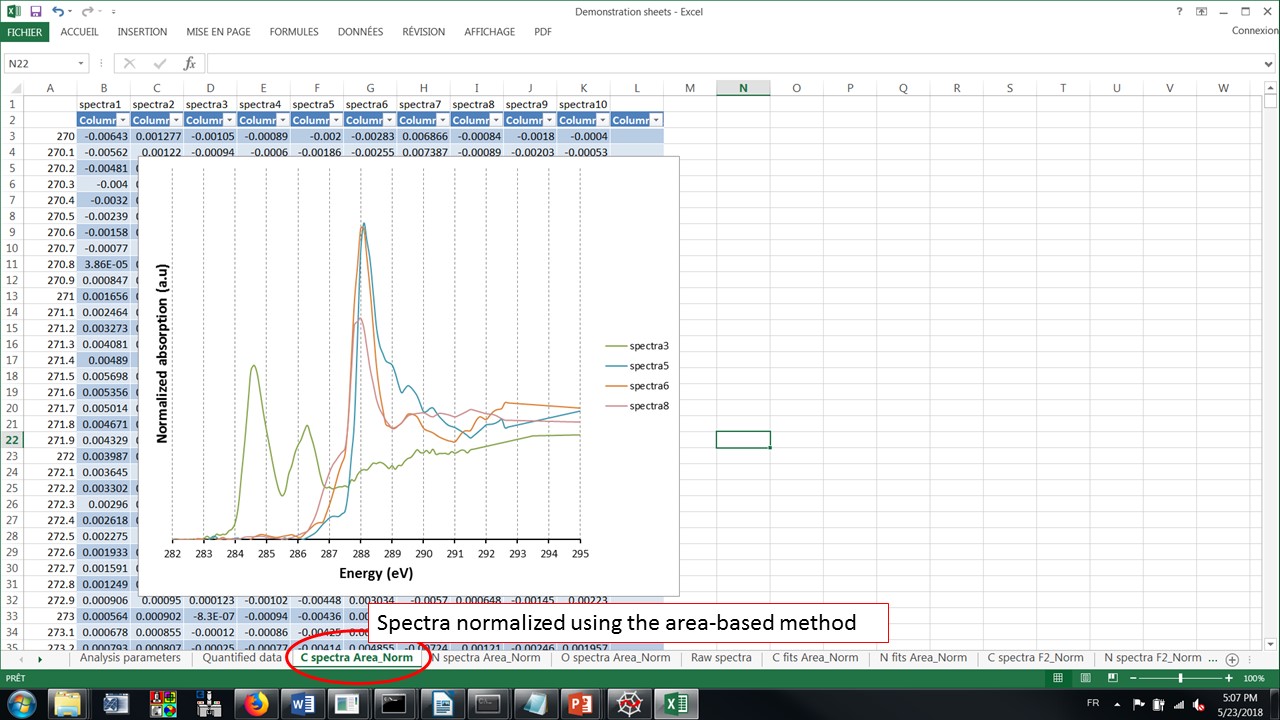Open PowerPoint from the taskbar
This screenshot has width=1280, height=720.
[581, 704]
